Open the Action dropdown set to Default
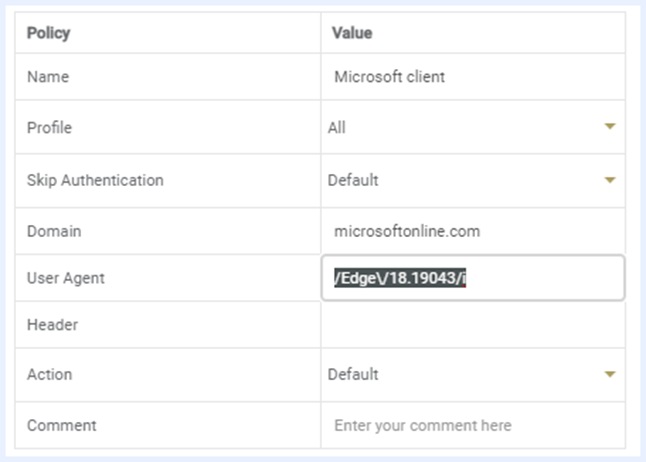The width and height of the screenshot is (646, 462). [x=470, y=375]
